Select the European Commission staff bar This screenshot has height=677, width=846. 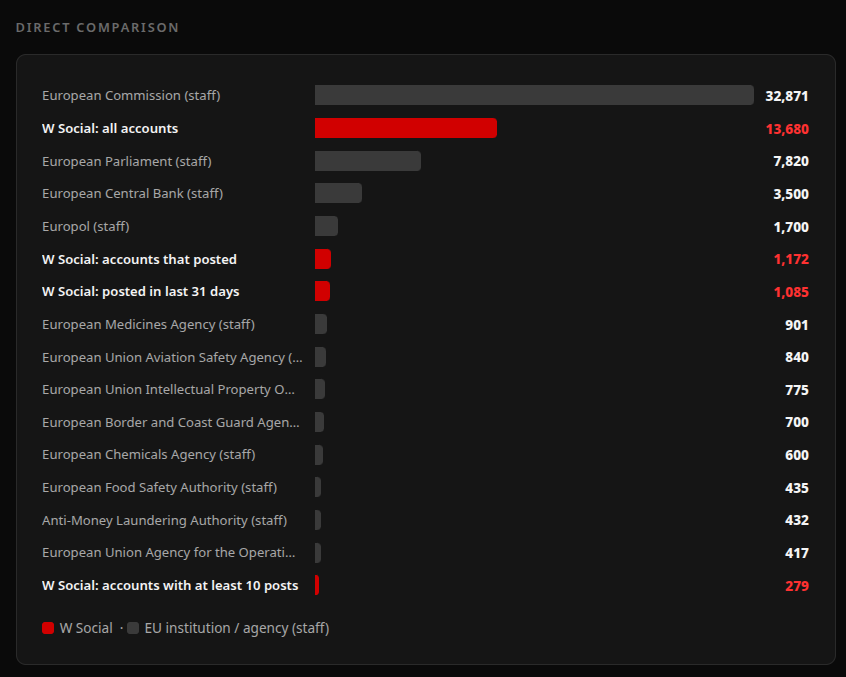534,95
